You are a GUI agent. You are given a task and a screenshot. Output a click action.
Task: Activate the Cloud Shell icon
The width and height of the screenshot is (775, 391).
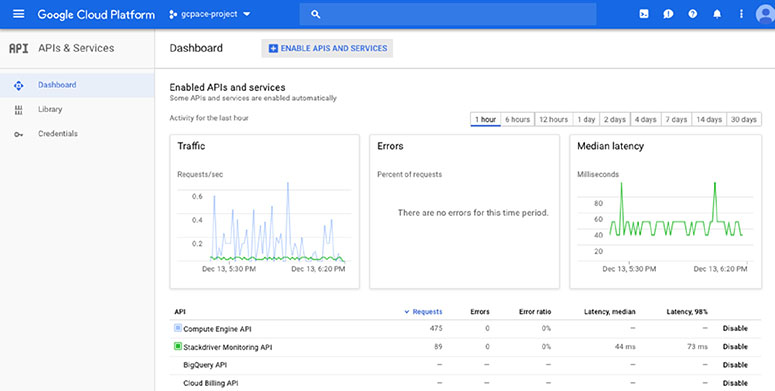click(x=644, y=14)
